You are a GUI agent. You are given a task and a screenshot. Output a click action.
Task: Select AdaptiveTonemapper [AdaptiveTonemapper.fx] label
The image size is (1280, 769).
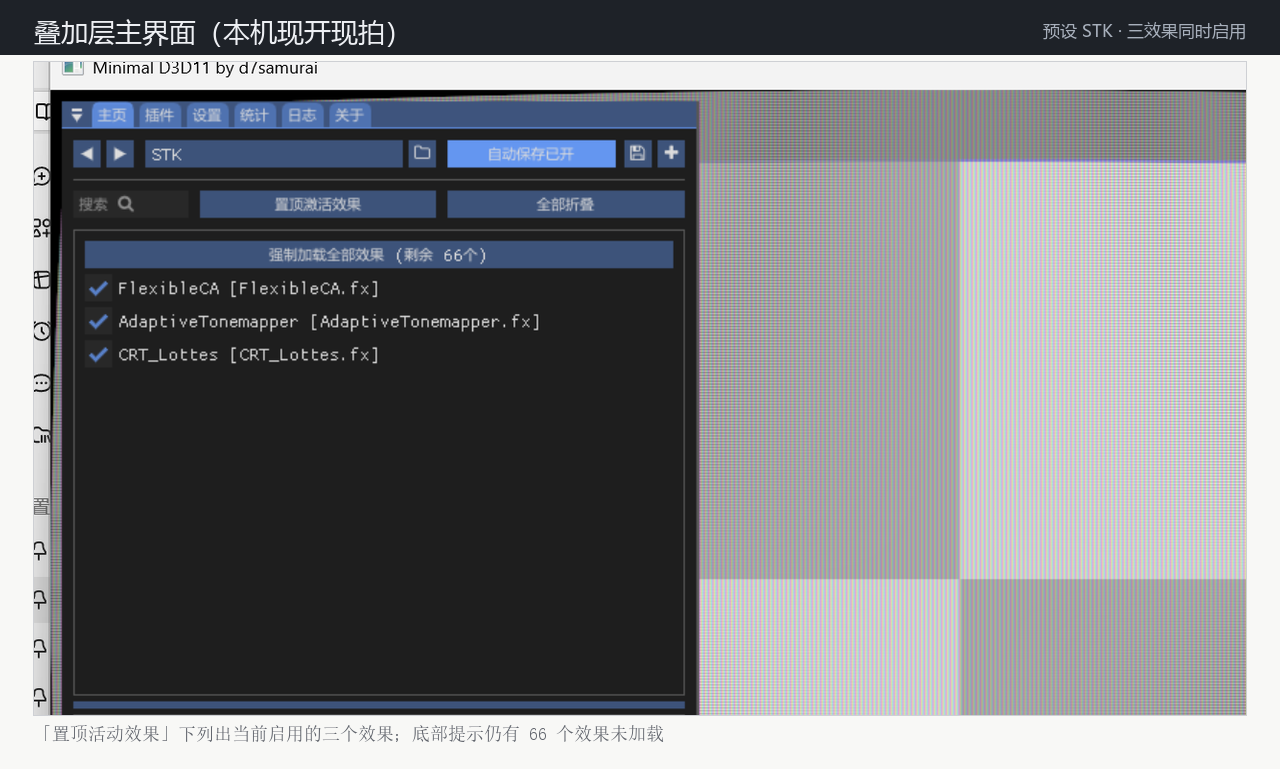pos(329,321)
